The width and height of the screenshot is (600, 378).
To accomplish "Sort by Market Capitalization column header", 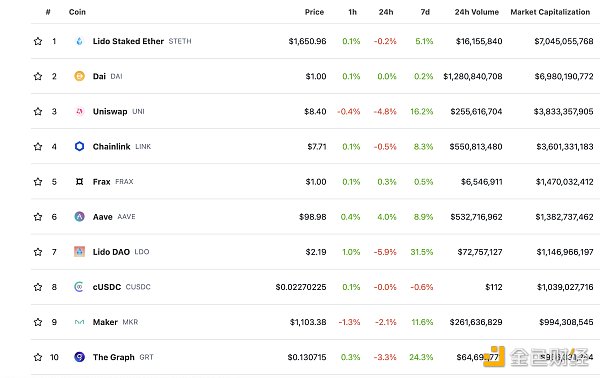I will 550,12.
